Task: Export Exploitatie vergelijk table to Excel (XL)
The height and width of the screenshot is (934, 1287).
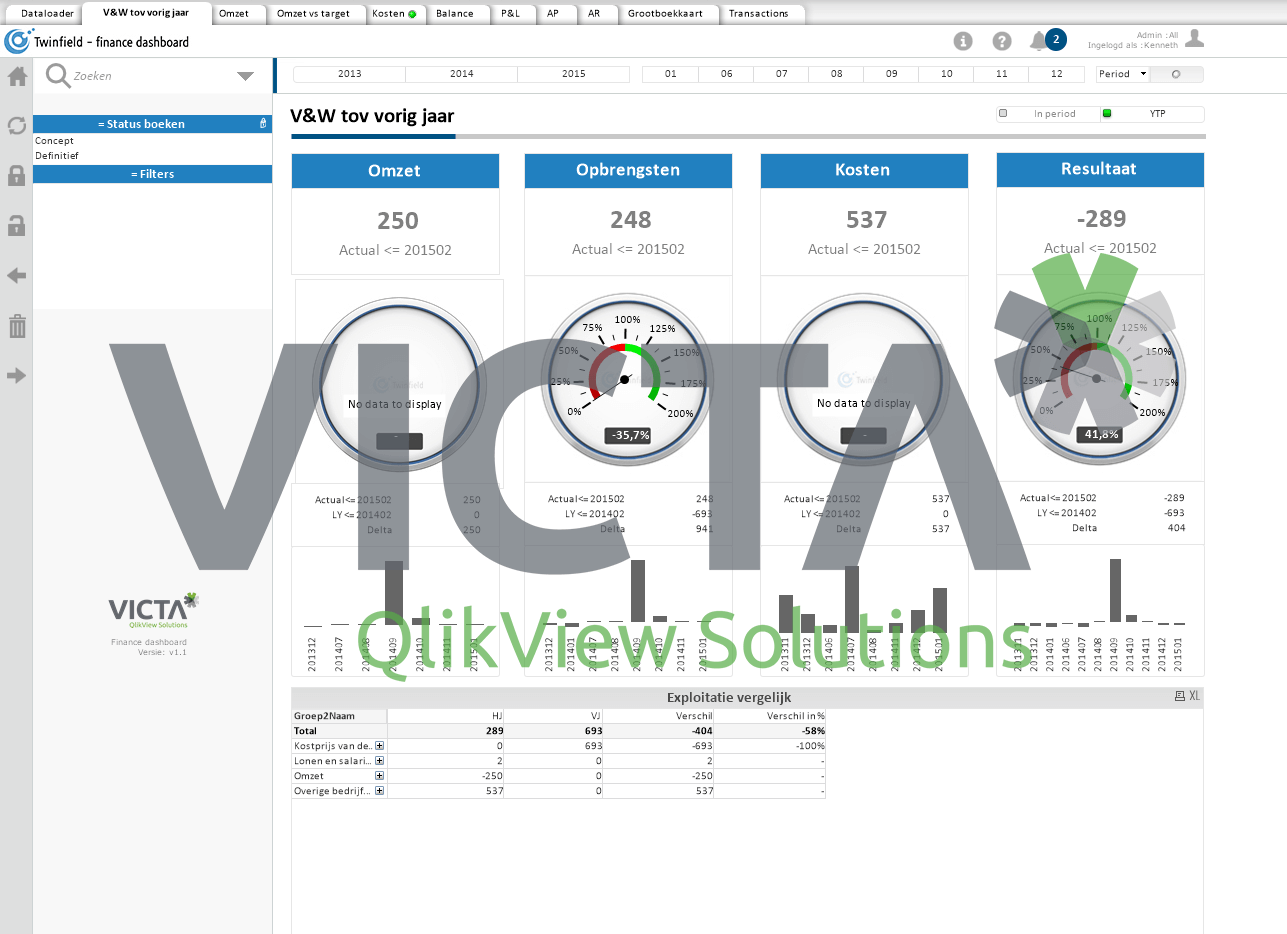Action: (x=1194, y=696)
